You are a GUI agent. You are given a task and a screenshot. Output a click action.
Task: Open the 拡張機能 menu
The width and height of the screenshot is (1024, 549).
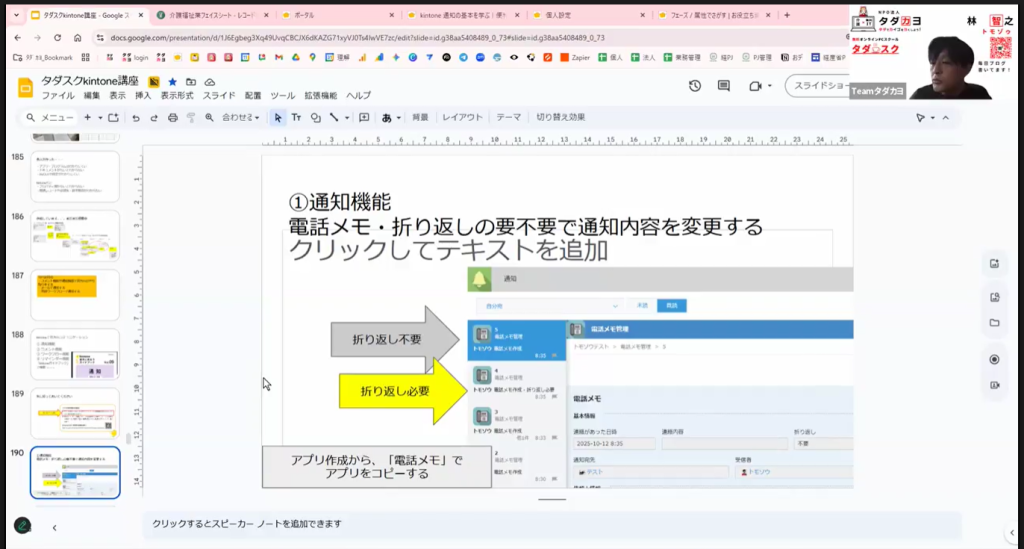click(x=320, y=95)
